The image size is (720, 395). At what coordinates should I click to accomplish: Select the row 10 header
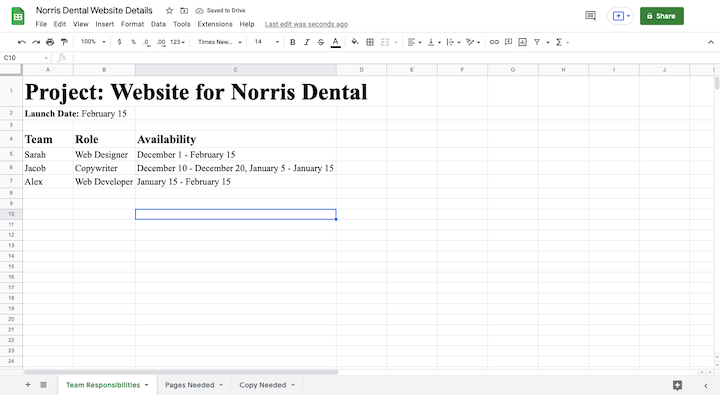11,214
